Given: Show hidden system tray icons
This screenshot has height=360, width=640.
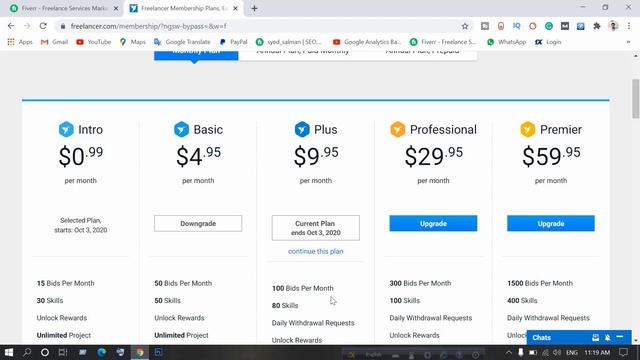Looking at the screenshot, I should [509, 352].
